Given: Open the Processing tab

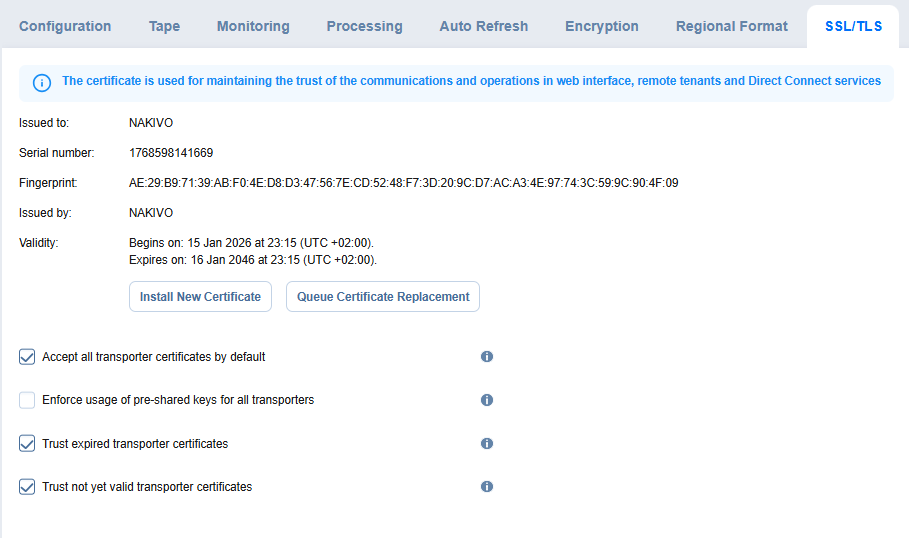Looking at the screenshot, I should click(x=364, y=26).
